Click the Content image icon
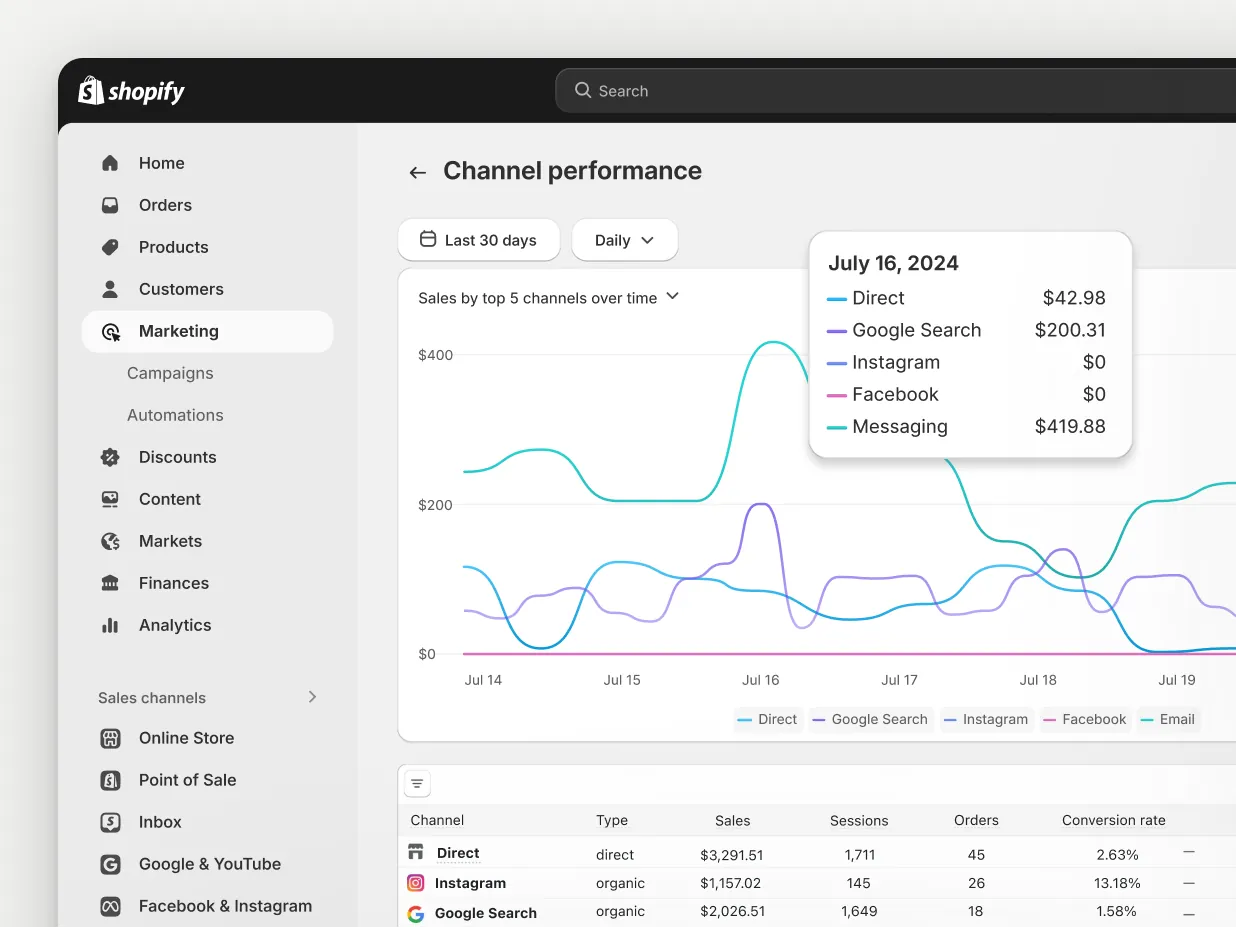Screen dimensions: 1236x928 pyautogui.click(x=110, y=499)
